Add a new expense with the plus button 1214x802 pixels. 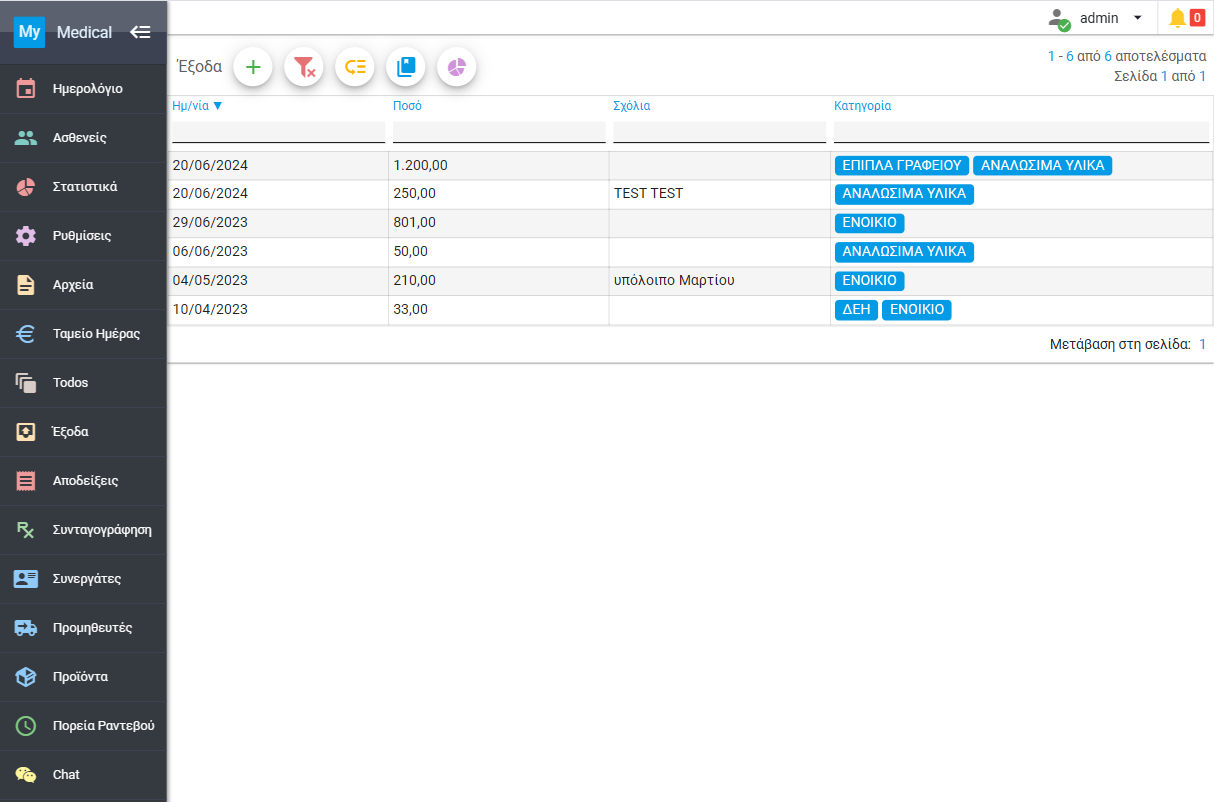coord(253,67)
